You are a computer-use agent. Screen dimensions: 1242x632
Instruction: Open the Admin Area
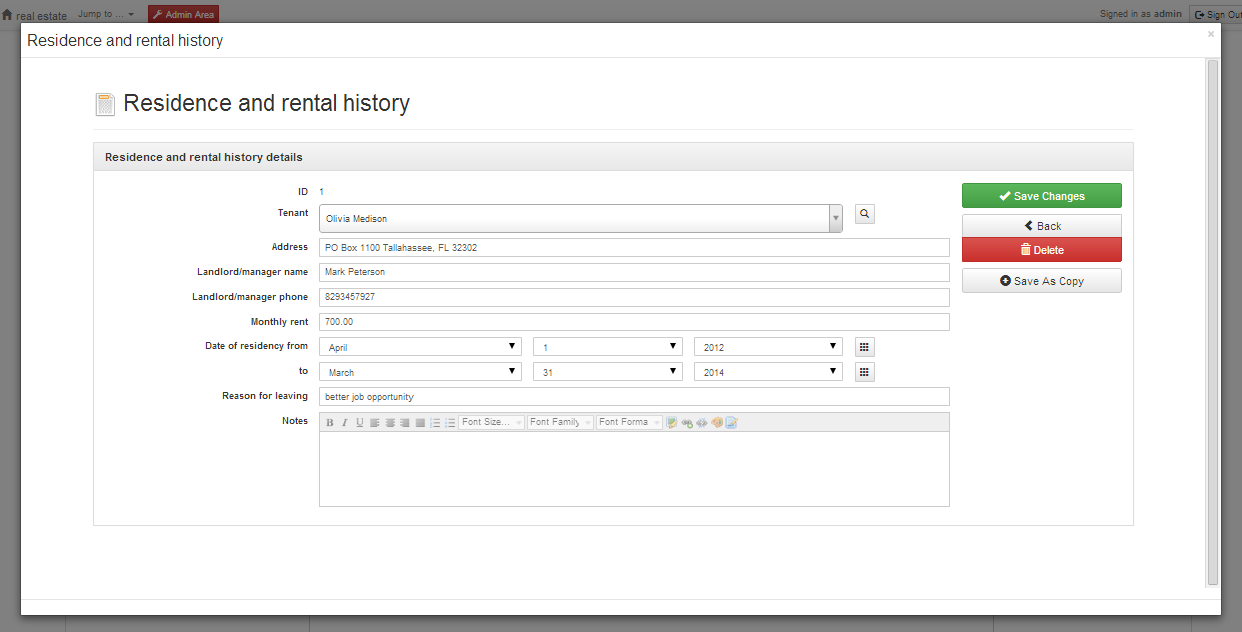[183, 14]
